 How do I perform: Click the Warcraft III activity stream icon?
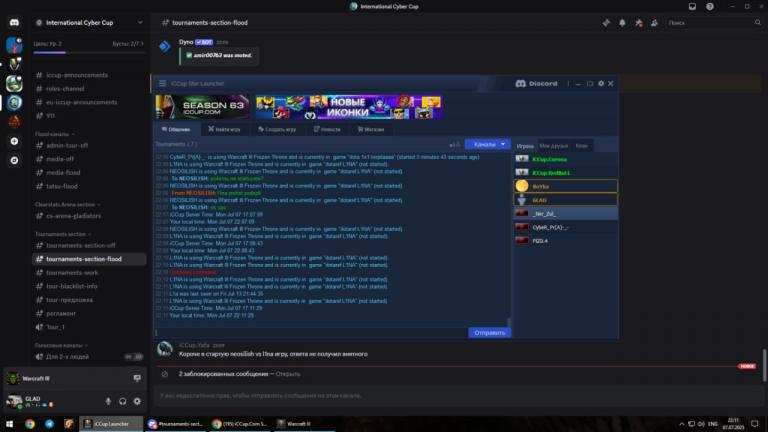137,378
